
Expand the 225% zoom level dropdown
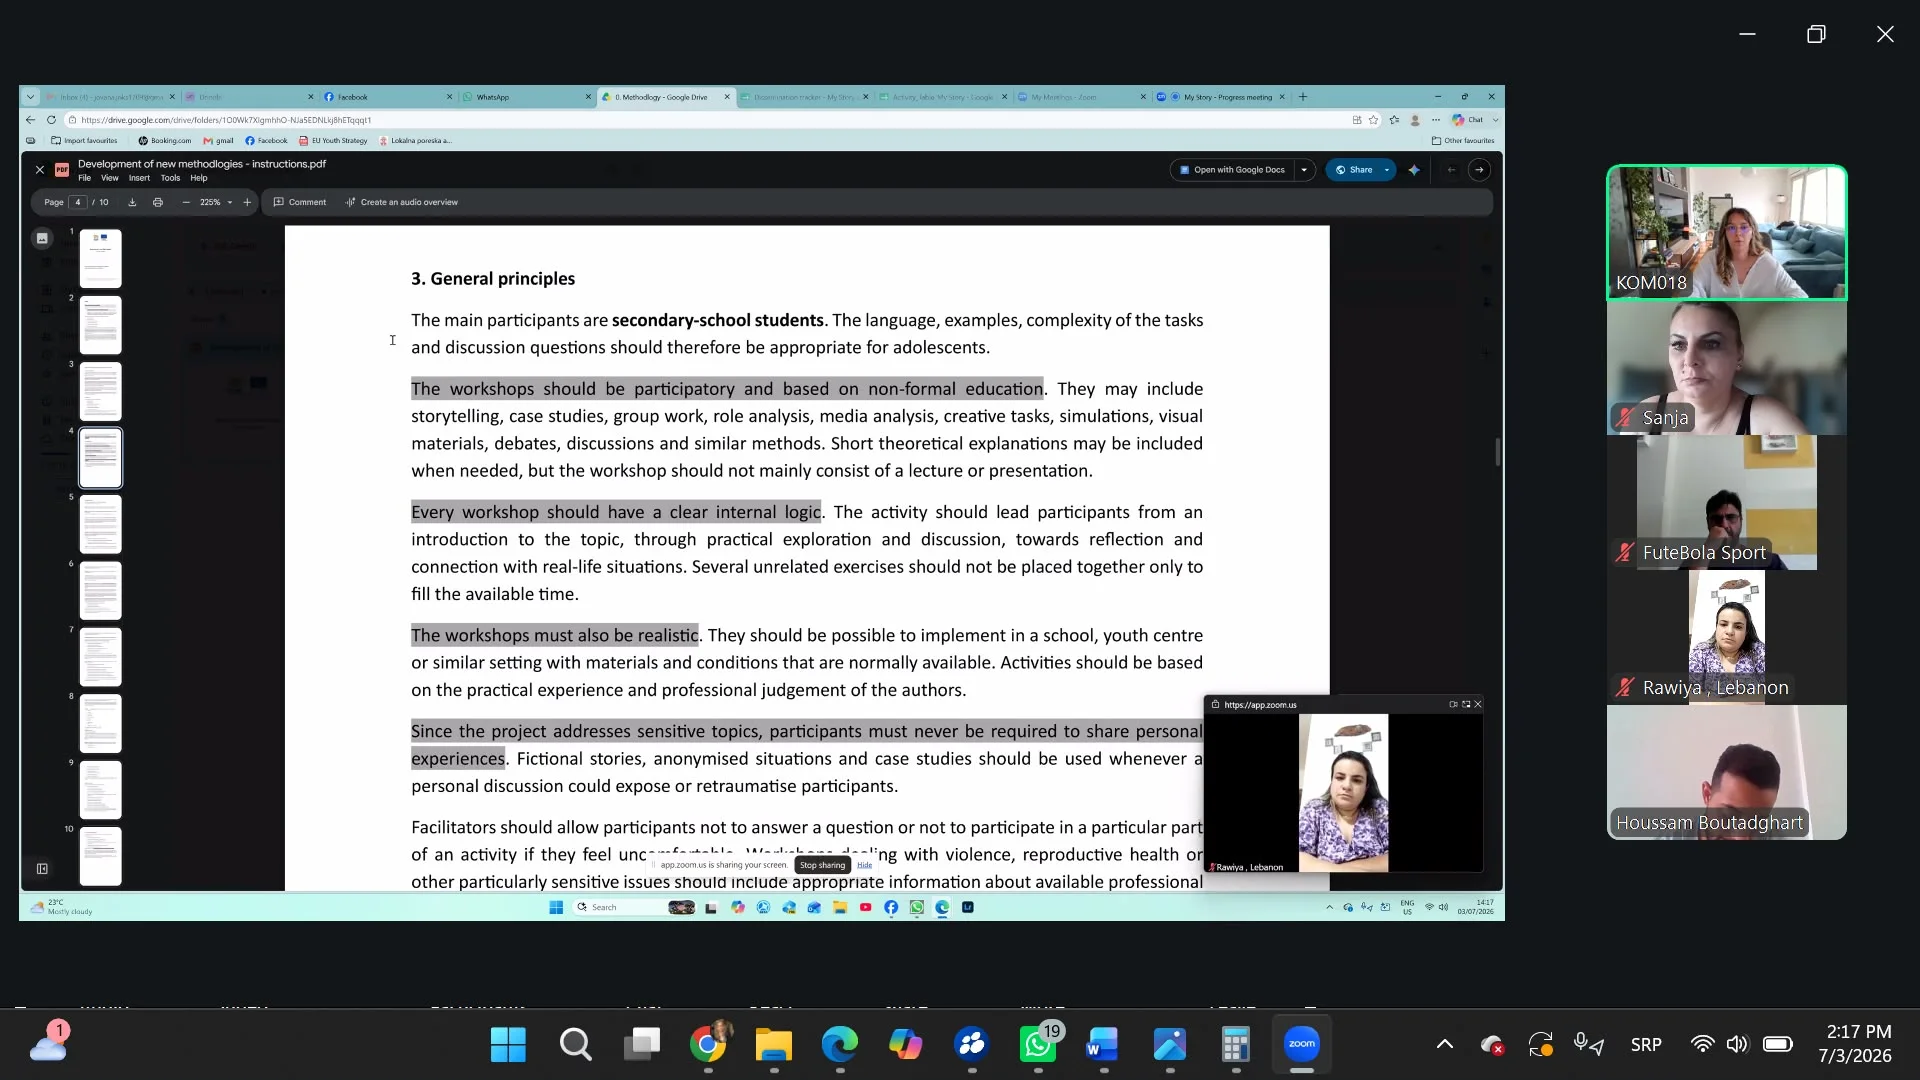coord(230,202)
